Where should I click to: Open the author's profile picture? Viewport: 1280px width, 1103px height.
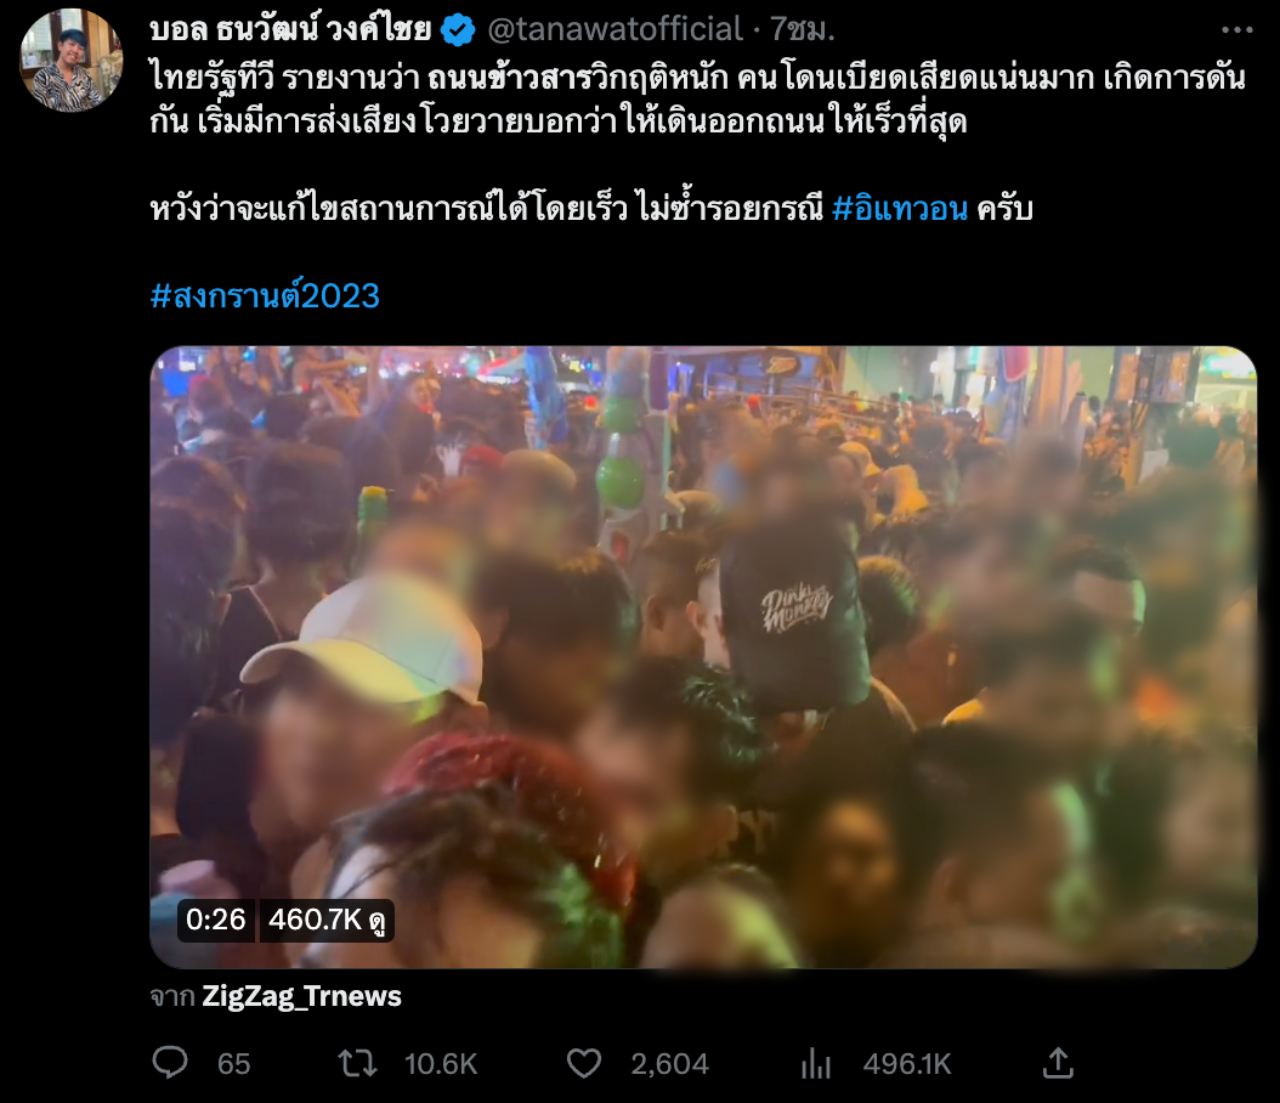(x=71, y=61)
